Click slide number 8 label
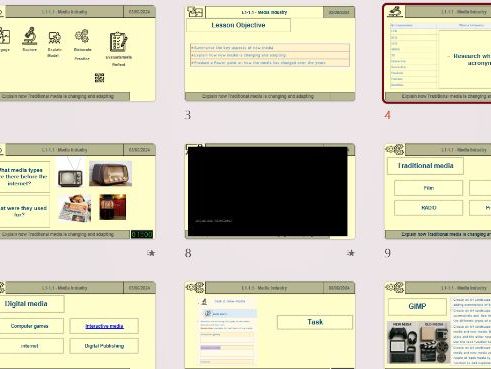This screenshot has width=491, height=369. click(x=188, y=253)
